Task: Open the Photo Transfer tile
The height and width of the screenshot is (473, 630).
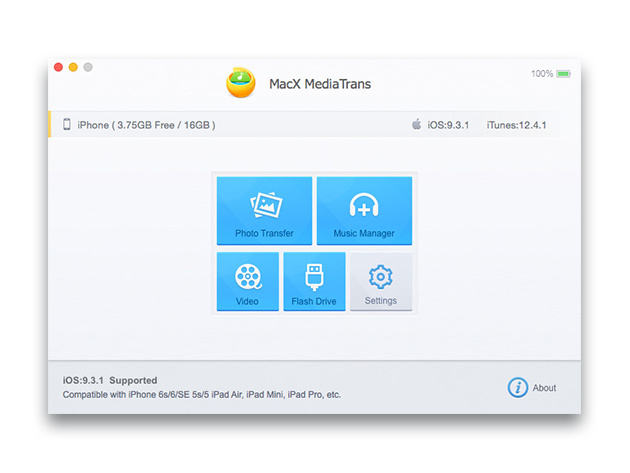Action: pos(264,211)
